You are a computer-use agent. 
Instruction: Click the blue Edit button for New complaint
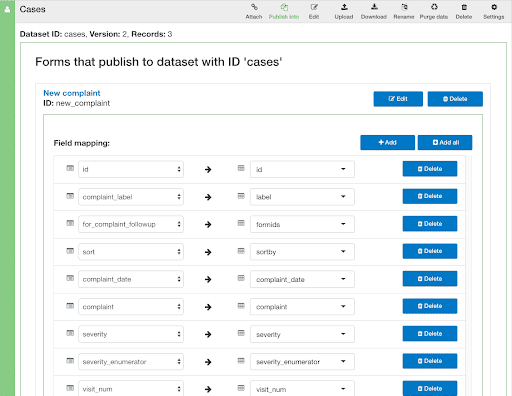coord(398,99)
